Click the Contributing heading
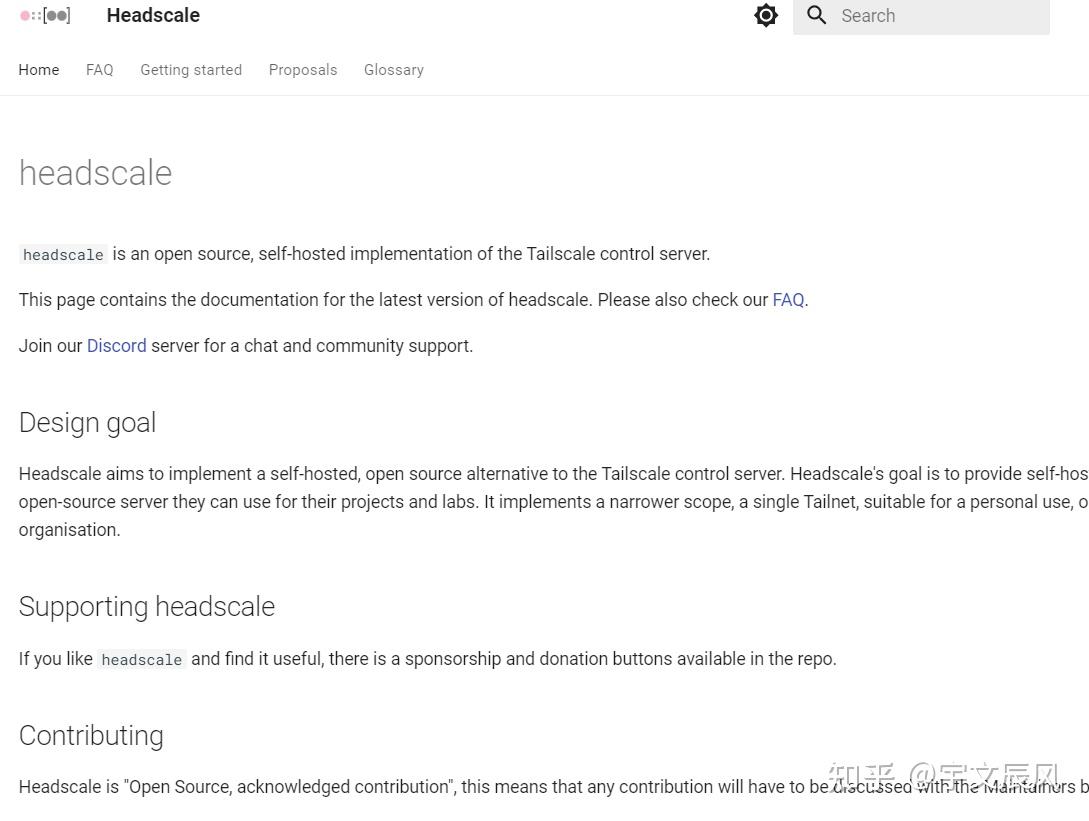 [x=91, y=736]
